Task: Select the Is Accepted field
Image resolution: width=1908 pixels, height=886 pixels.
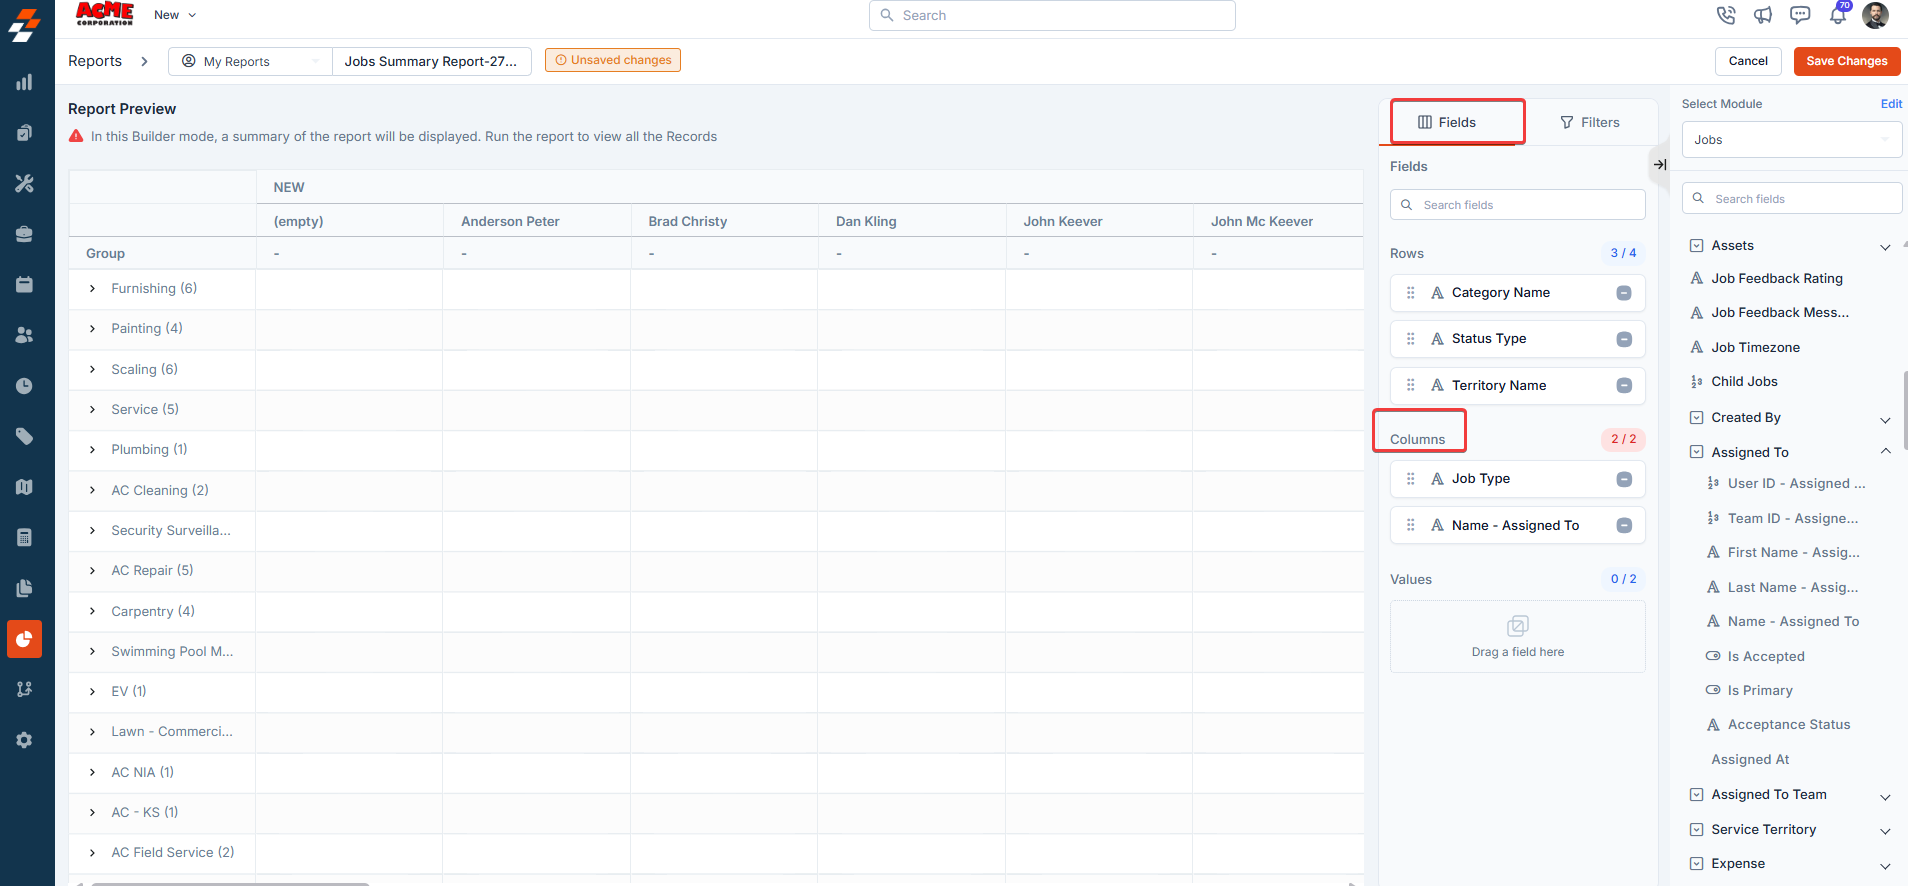Action: 1766,657
